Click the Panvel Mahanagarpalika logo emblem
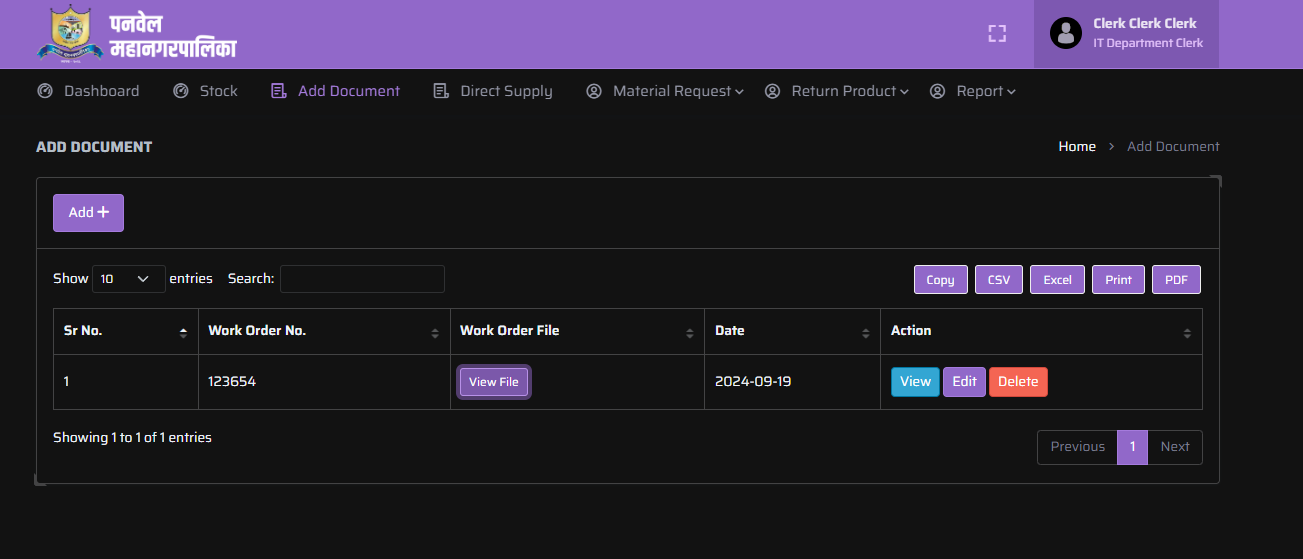Screen dimensions: 1303x559 click(x=70, y=33)
